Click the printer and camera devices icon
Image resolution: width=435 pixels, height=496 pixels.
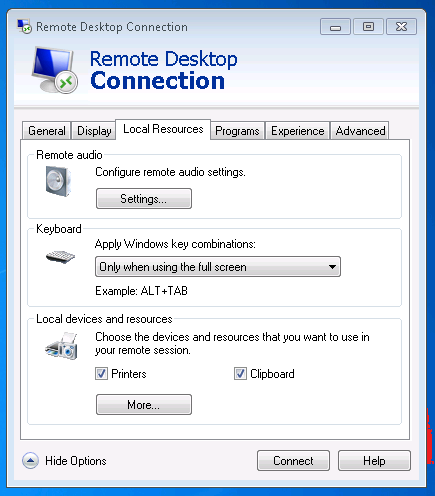pos(62,346)
